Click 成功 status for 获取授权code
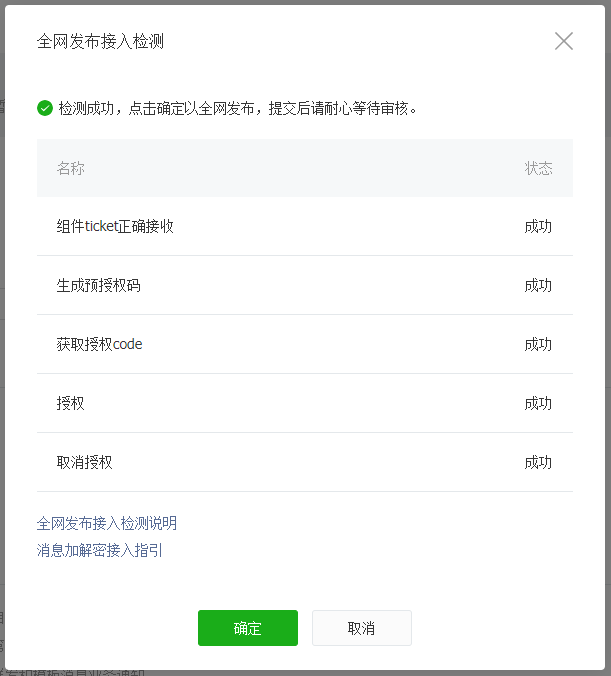Image resolution: width=611 pixels, height=676 pixels. coord(538,344)
